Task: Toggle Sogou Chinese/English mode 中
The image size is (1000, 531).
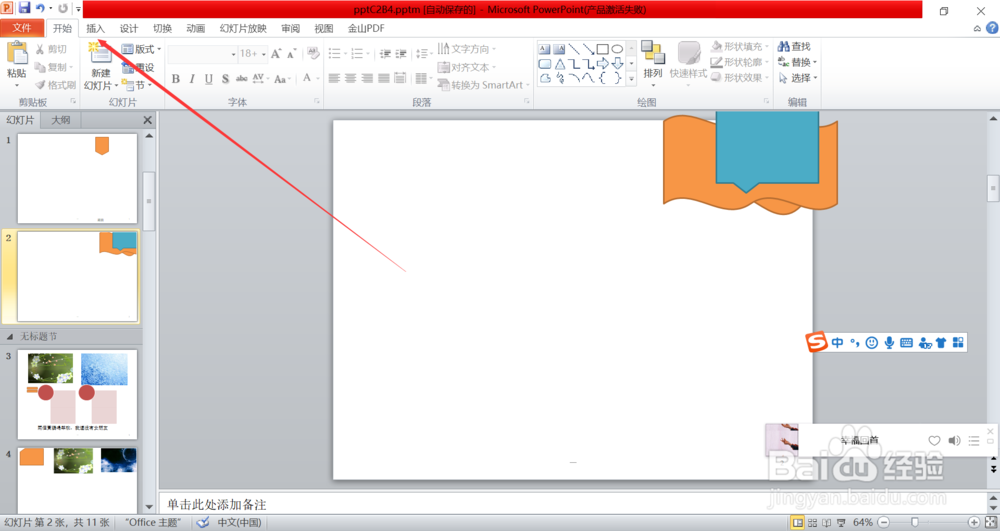Action: point(837,343)
